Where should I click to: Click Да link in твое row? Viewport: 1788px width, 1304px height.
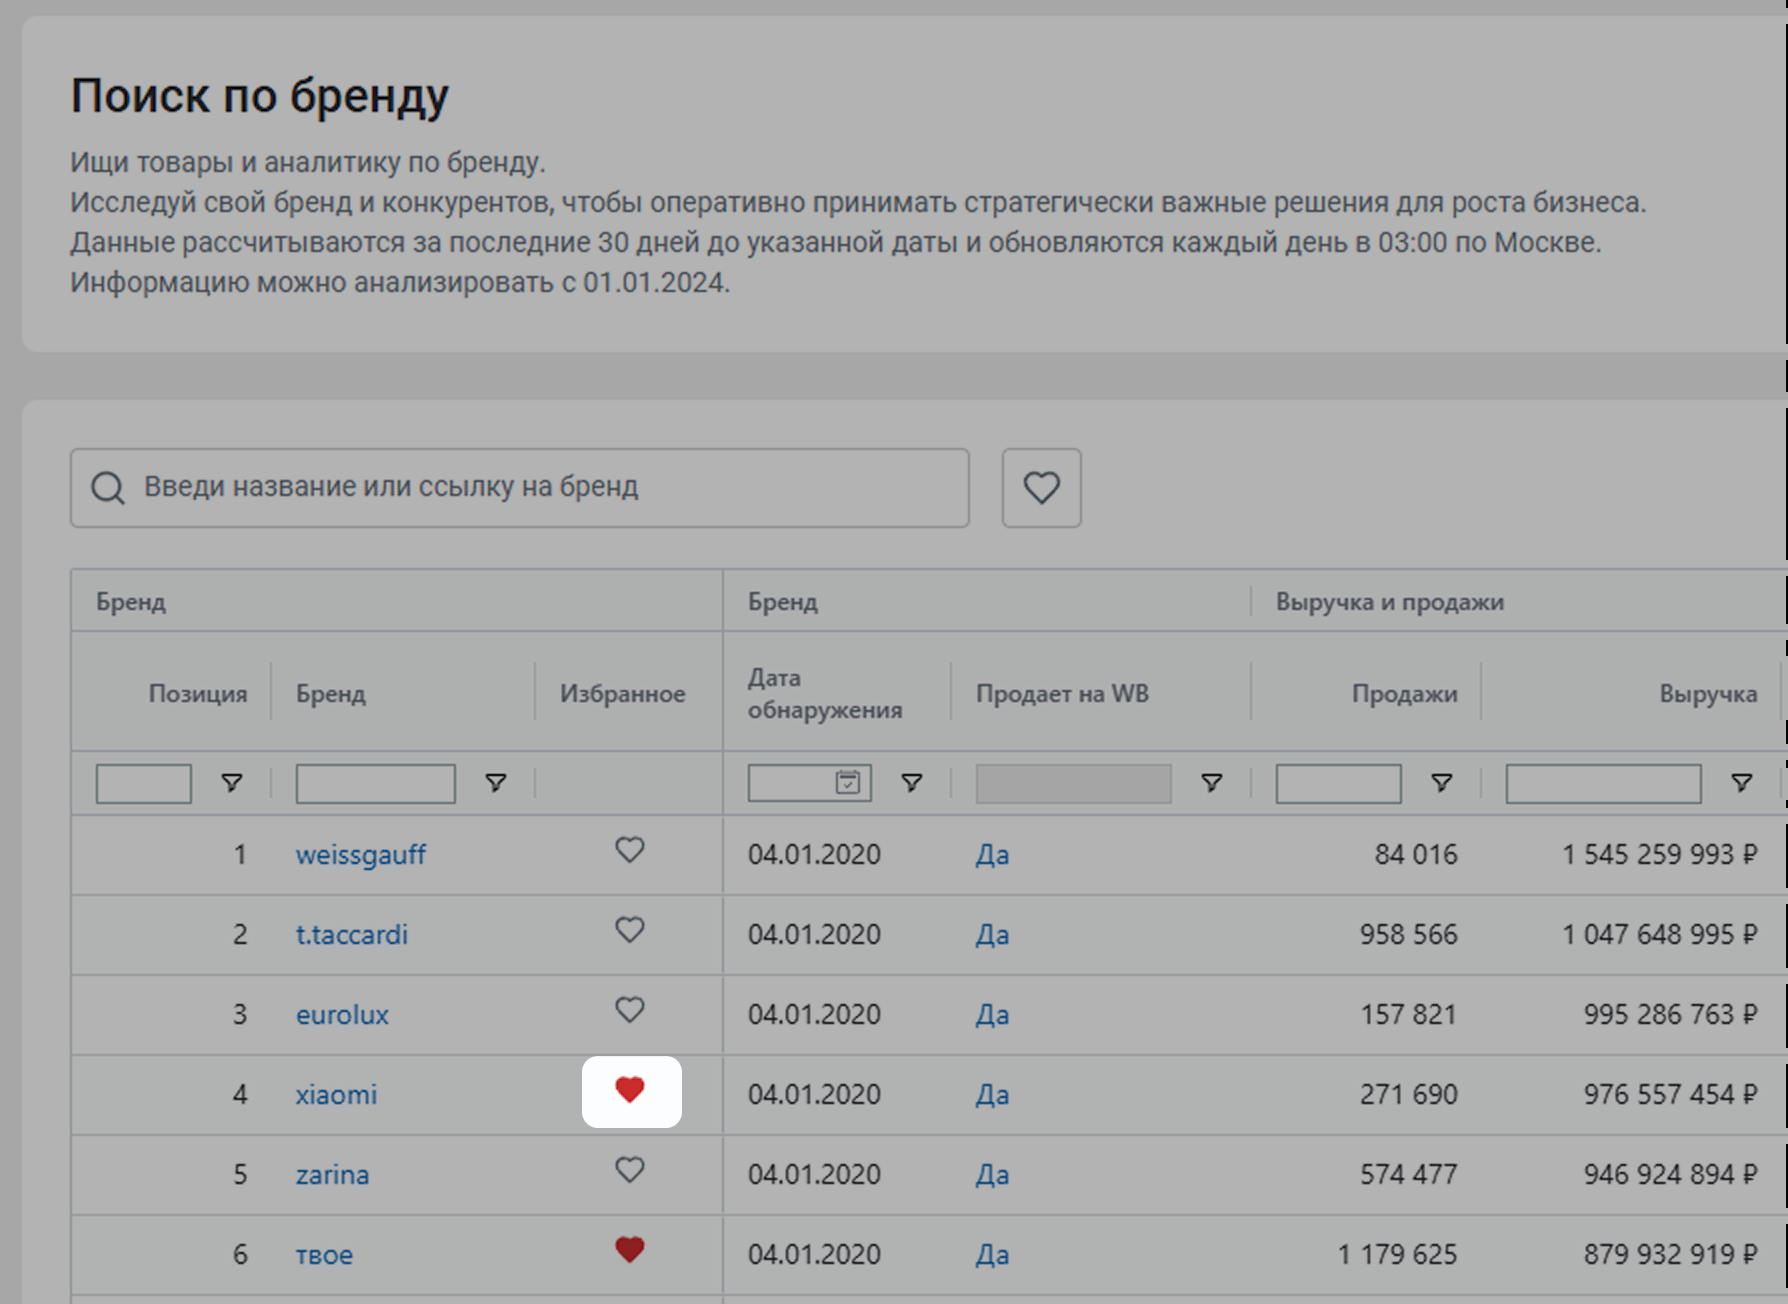coord(992,1255)
